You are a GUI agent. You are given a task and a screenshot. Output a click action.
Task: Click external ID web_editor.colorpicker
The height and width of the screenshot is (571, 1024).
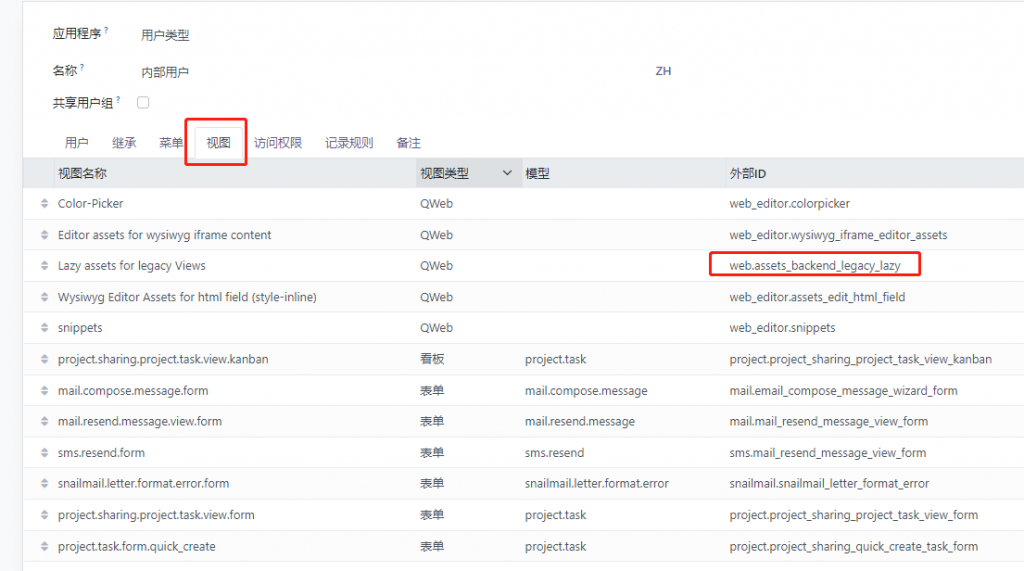coord(790,203)
